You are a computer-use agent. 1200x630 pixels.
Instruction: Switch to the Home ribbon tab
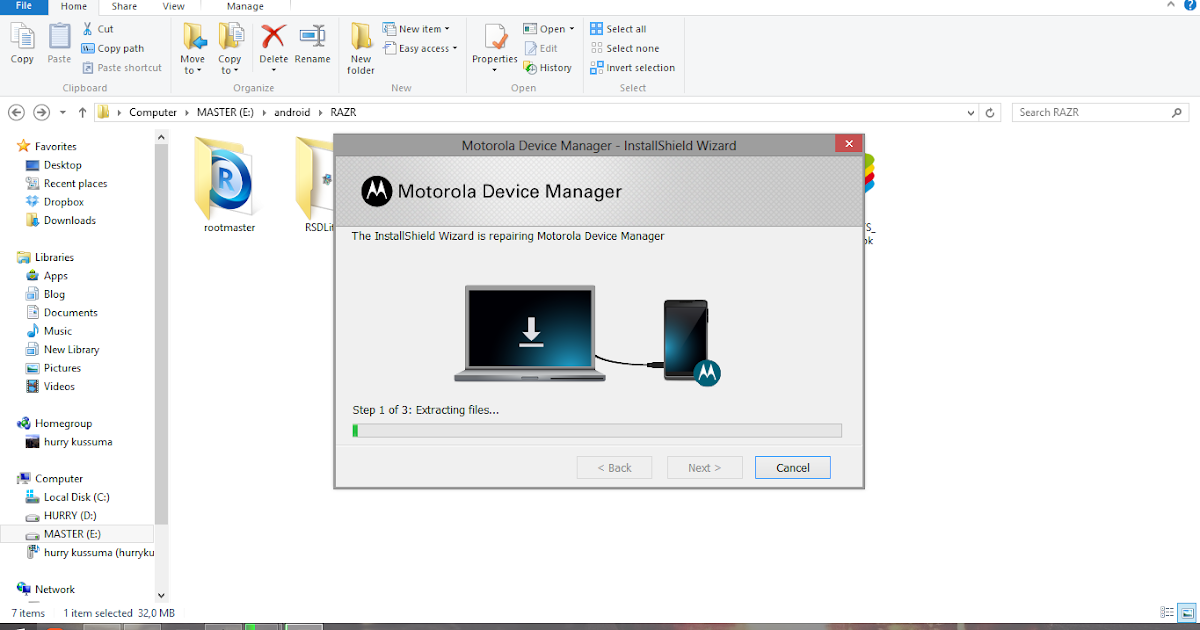(x=75, y=6)
